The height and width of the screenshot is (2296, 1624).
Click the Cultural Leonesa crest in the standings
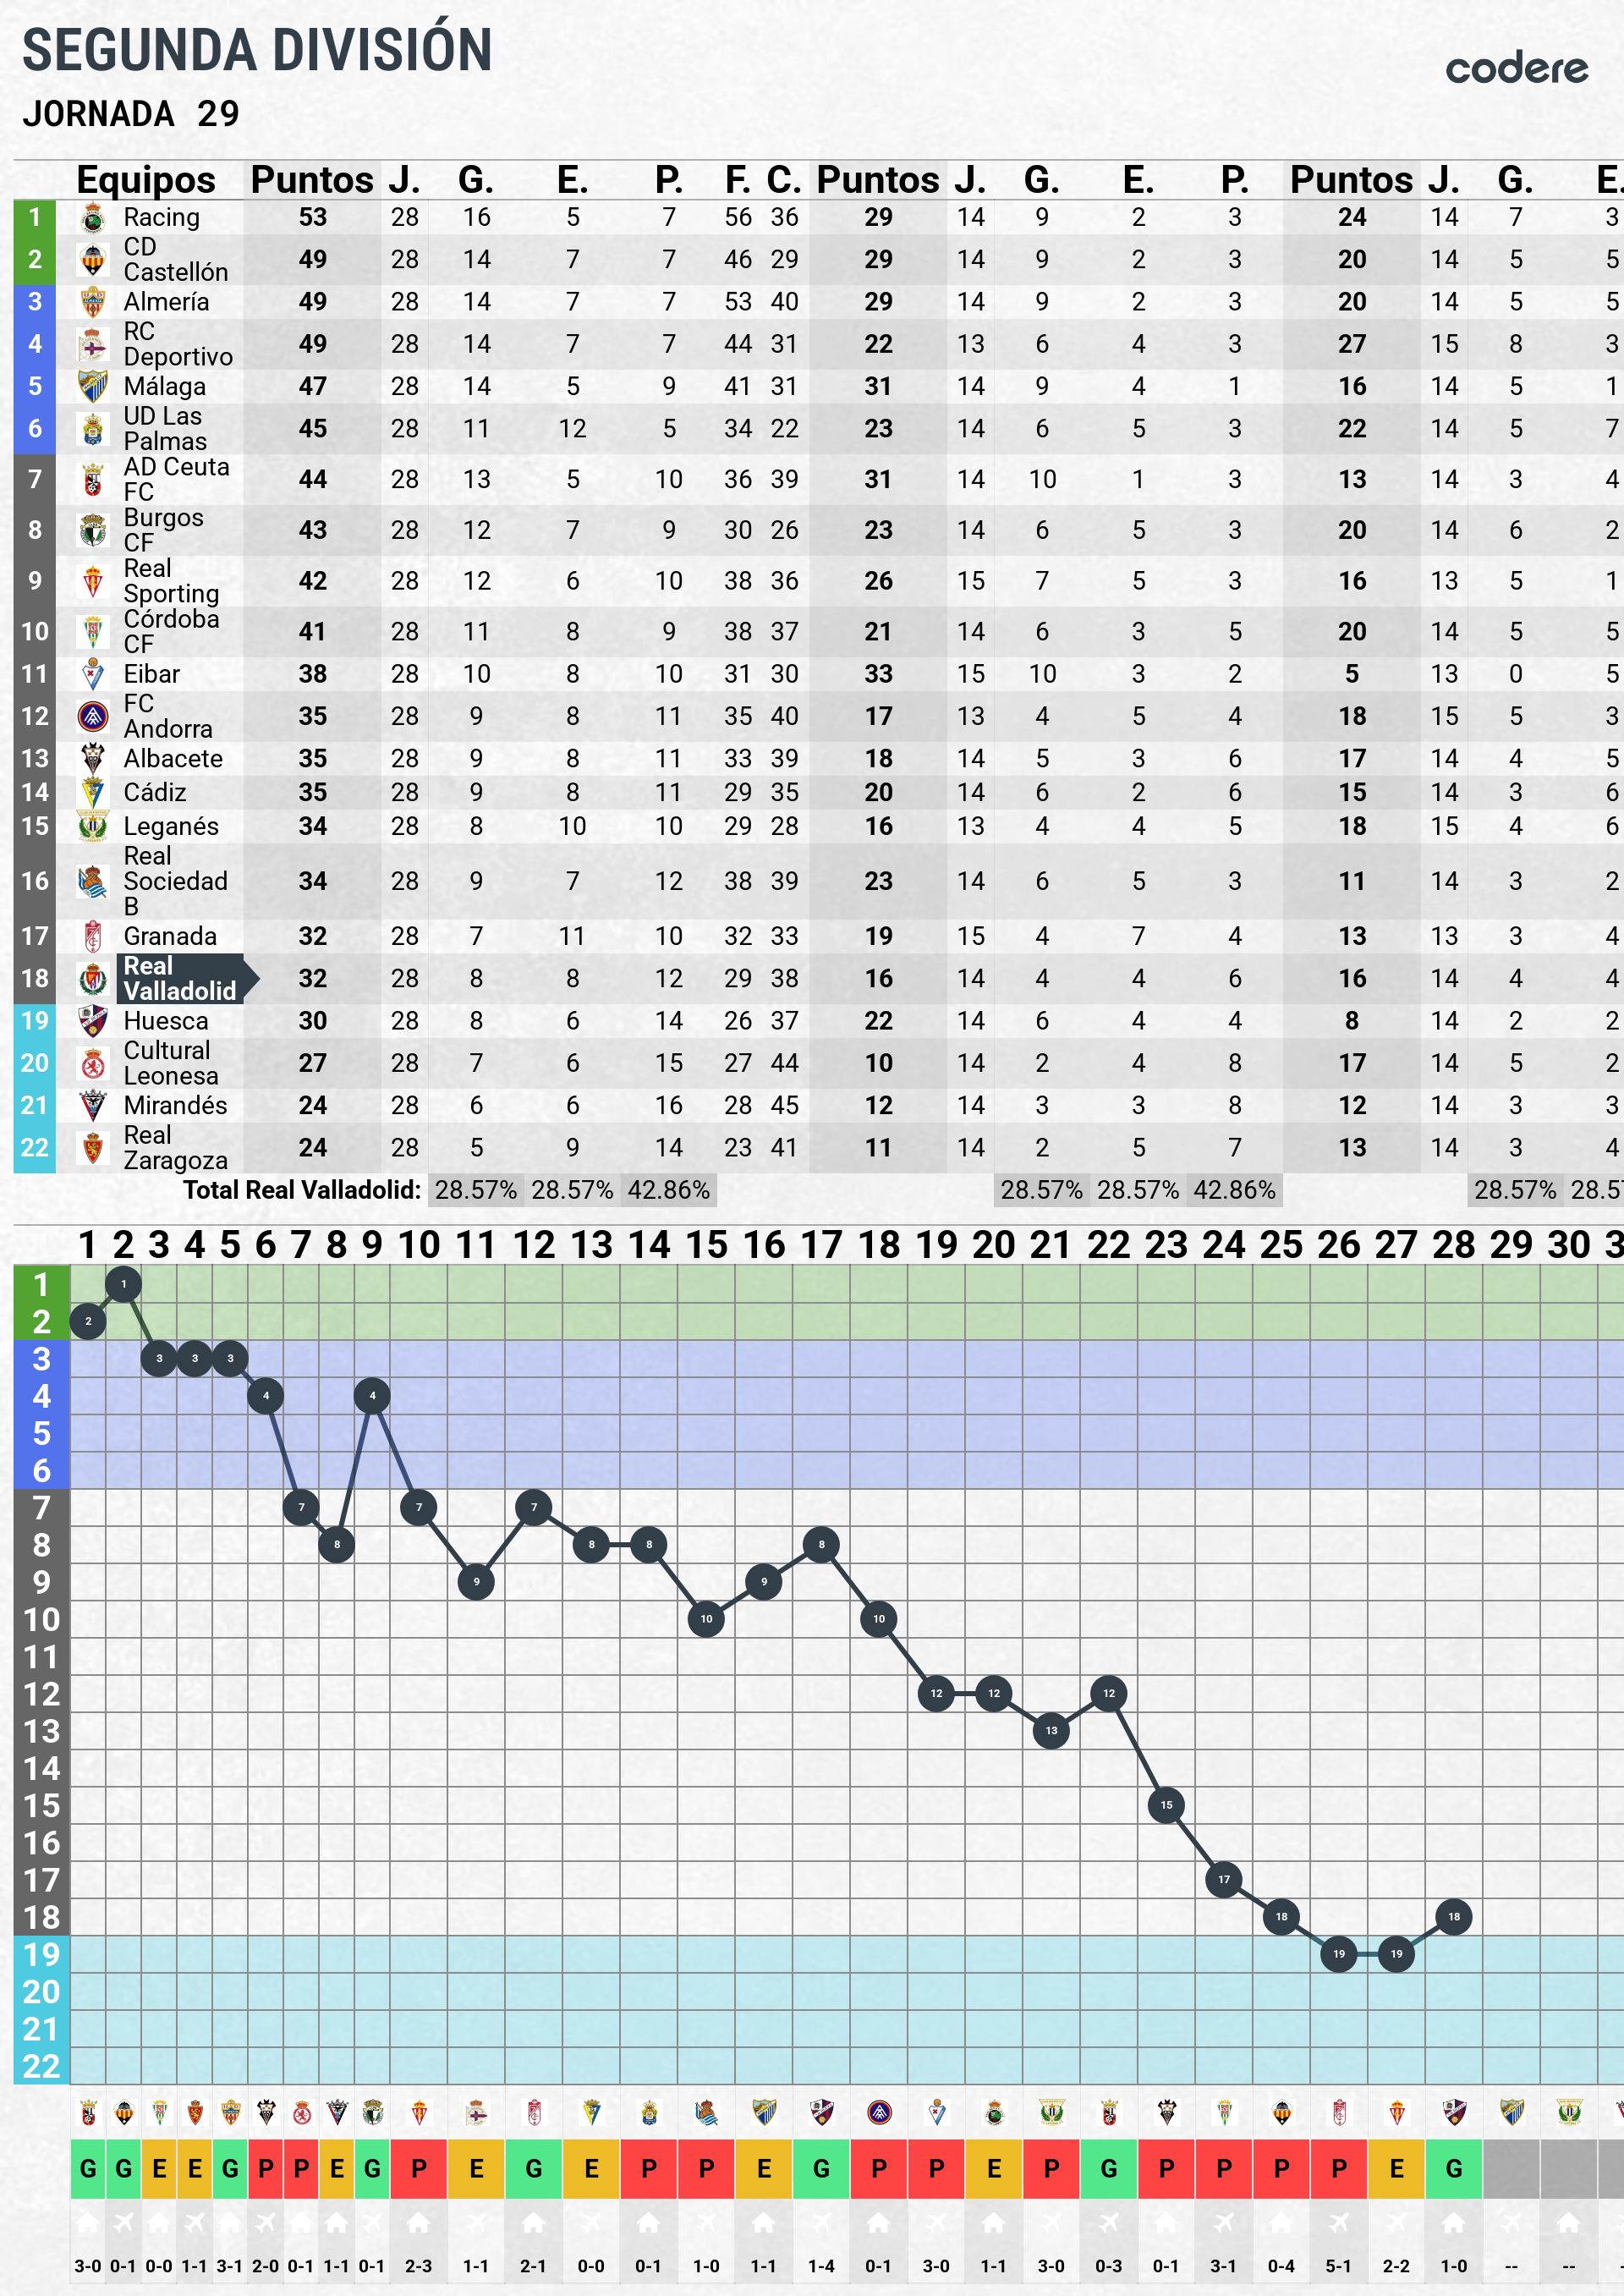point(92,1063)
